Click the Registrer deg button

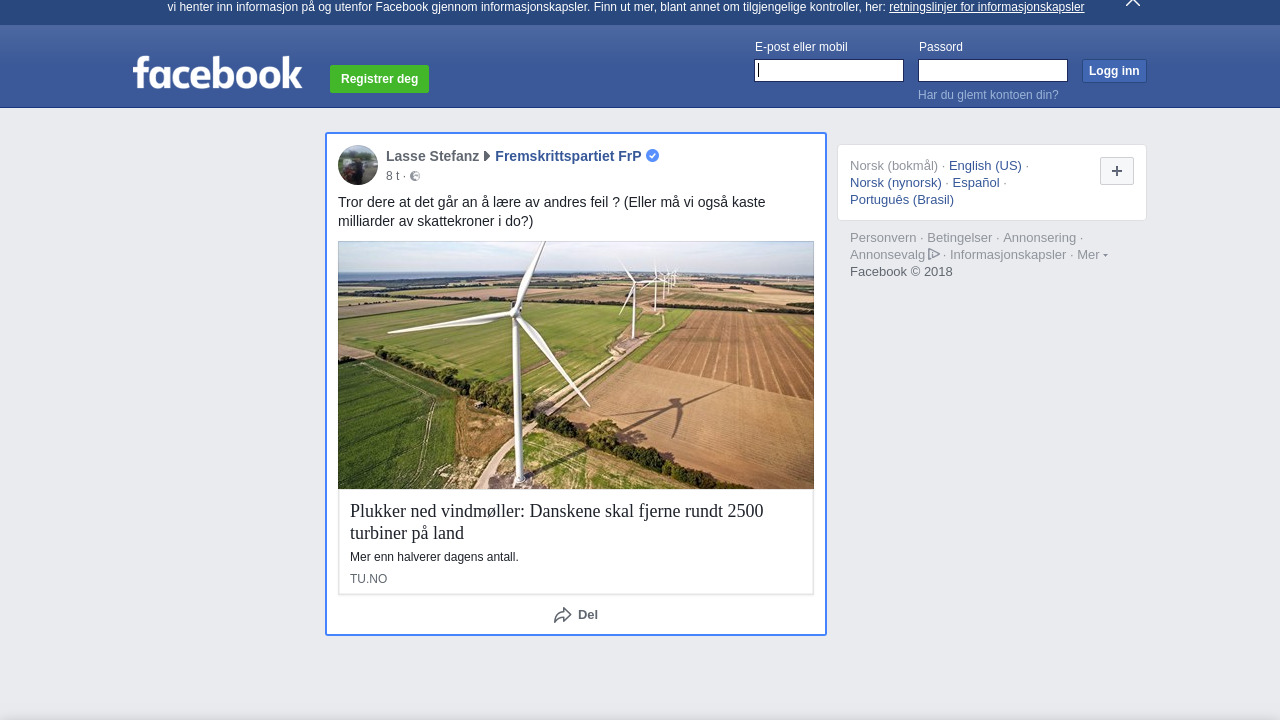(379, 79)
